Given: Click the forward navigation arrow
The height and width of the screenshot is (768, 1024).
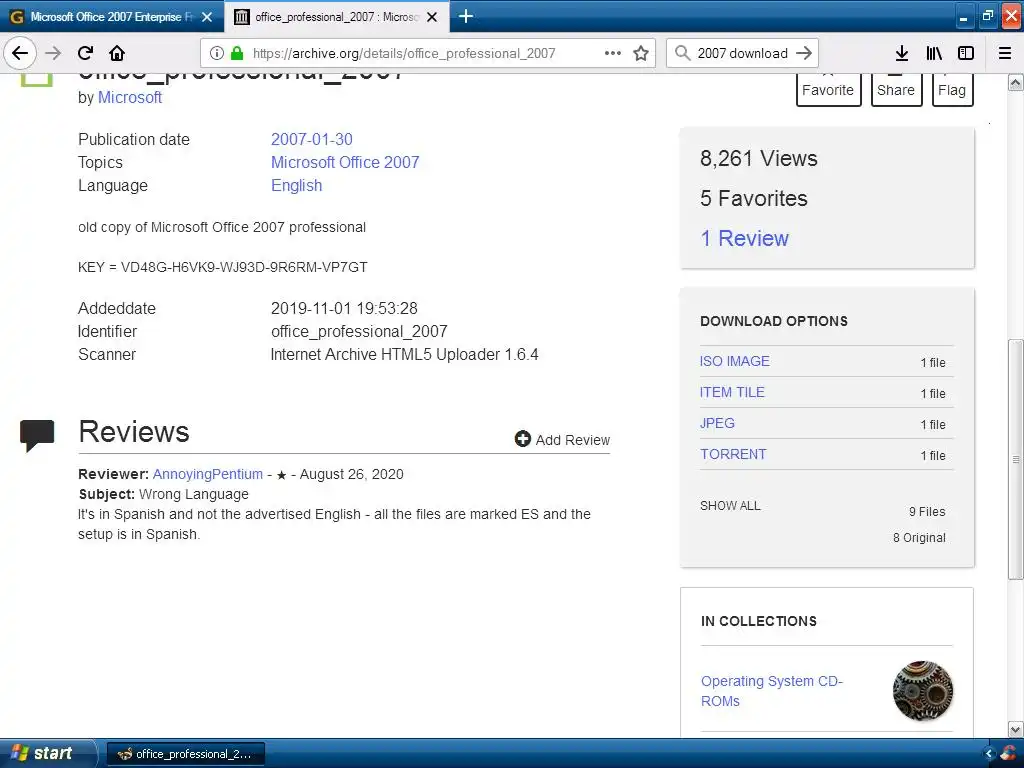Looking at the screenshot, I should 53,53.
